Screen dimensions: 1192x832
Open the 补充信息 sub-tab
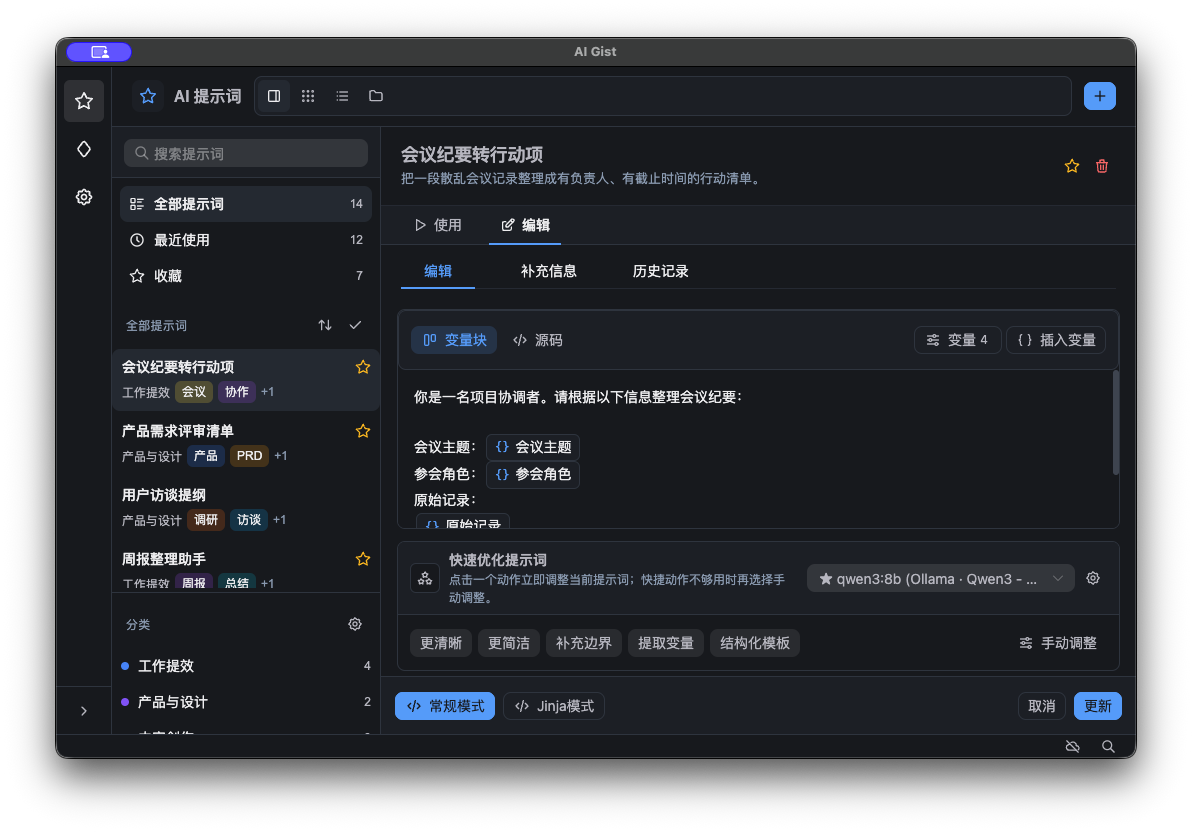(548, 272)
